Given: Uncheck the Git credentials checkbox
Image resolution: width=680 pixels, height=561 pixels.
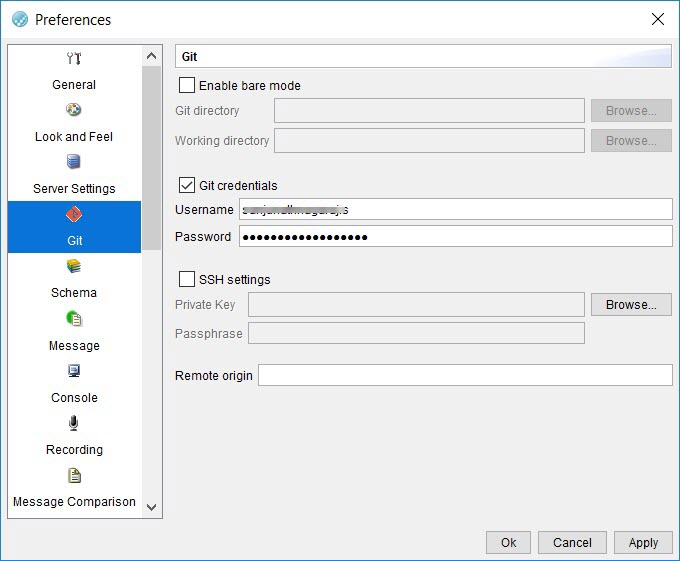Looking at the screenshot, I should point(187,185).
